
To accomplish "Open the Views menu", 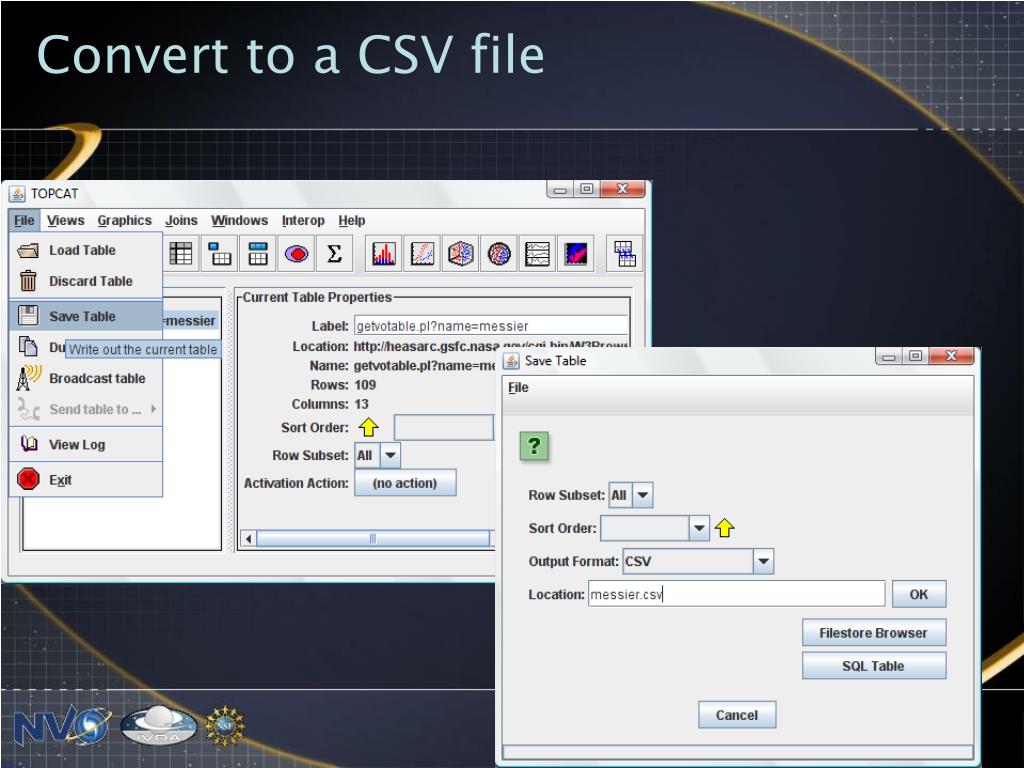I will pyautogui.click(x=65, y=221).
